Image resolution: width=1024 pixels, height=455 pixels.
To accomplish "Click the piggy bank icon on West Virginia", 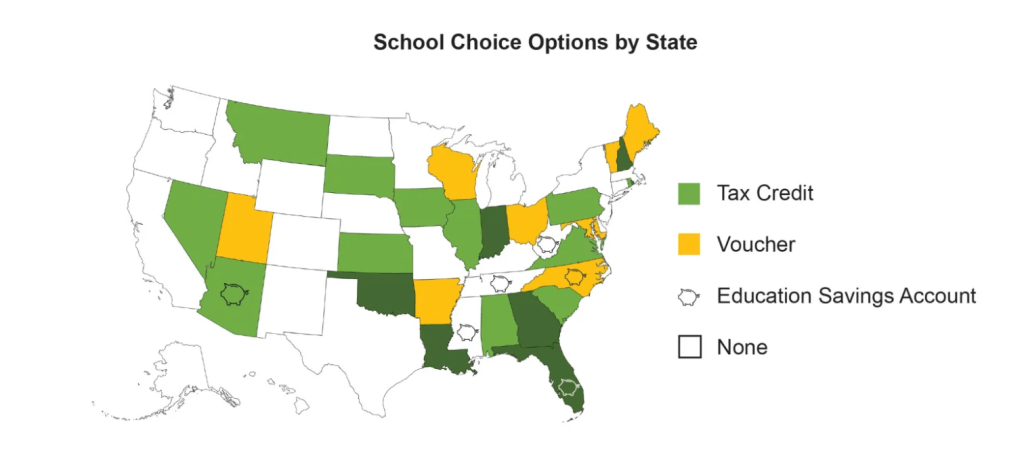I will [x=546, y=243].
